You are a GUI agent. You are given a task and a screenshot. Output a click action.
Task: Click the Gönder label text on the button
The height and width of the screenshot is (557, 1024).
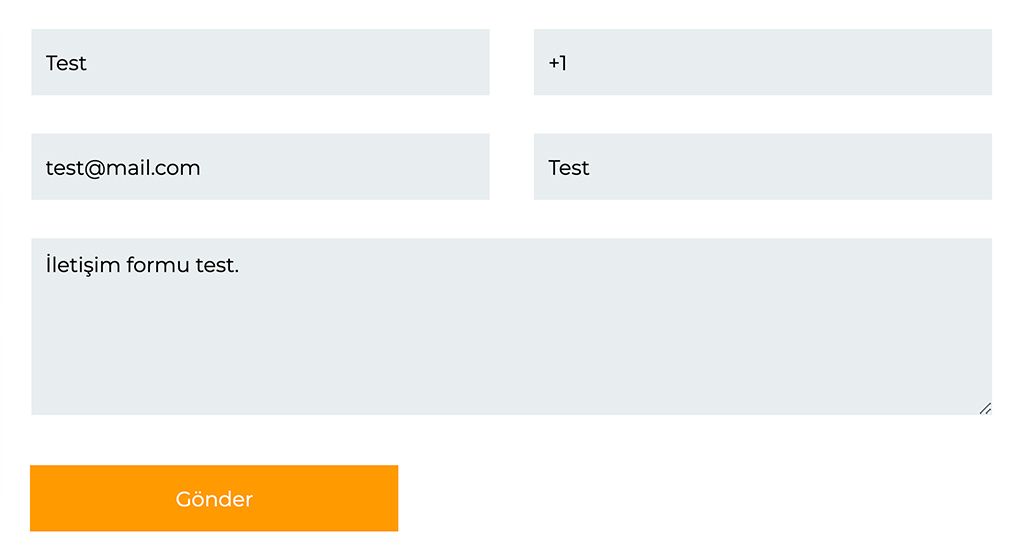pos(214,499)
